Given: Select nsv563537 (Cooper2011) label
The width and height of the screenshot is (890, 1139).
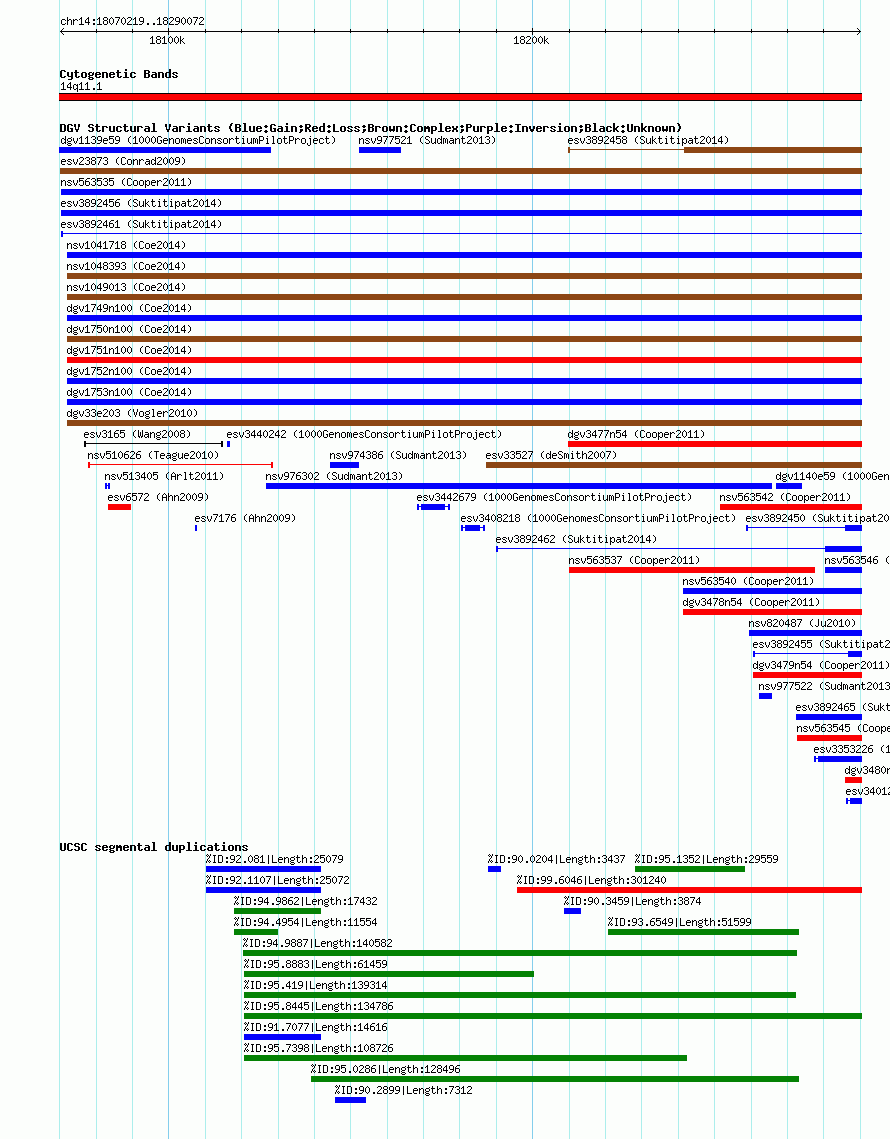Looking at the screenshot, I should [x=634, y=562].
